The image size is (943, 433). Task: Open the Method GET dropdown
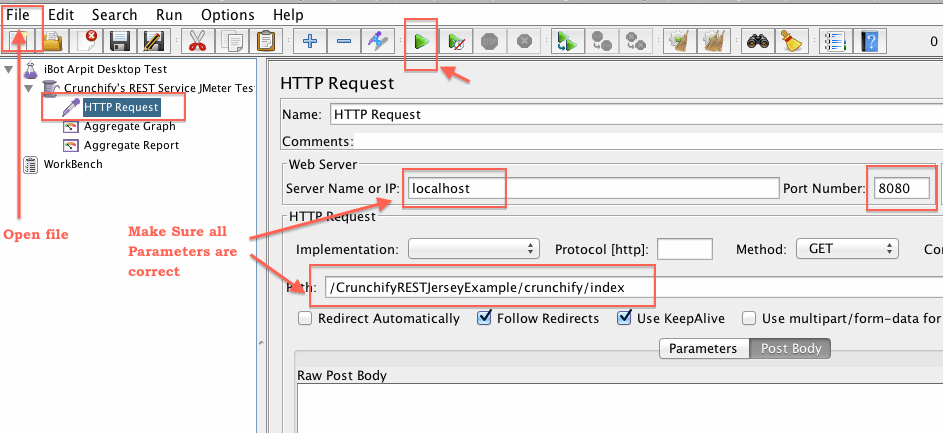tap(845, 249)
